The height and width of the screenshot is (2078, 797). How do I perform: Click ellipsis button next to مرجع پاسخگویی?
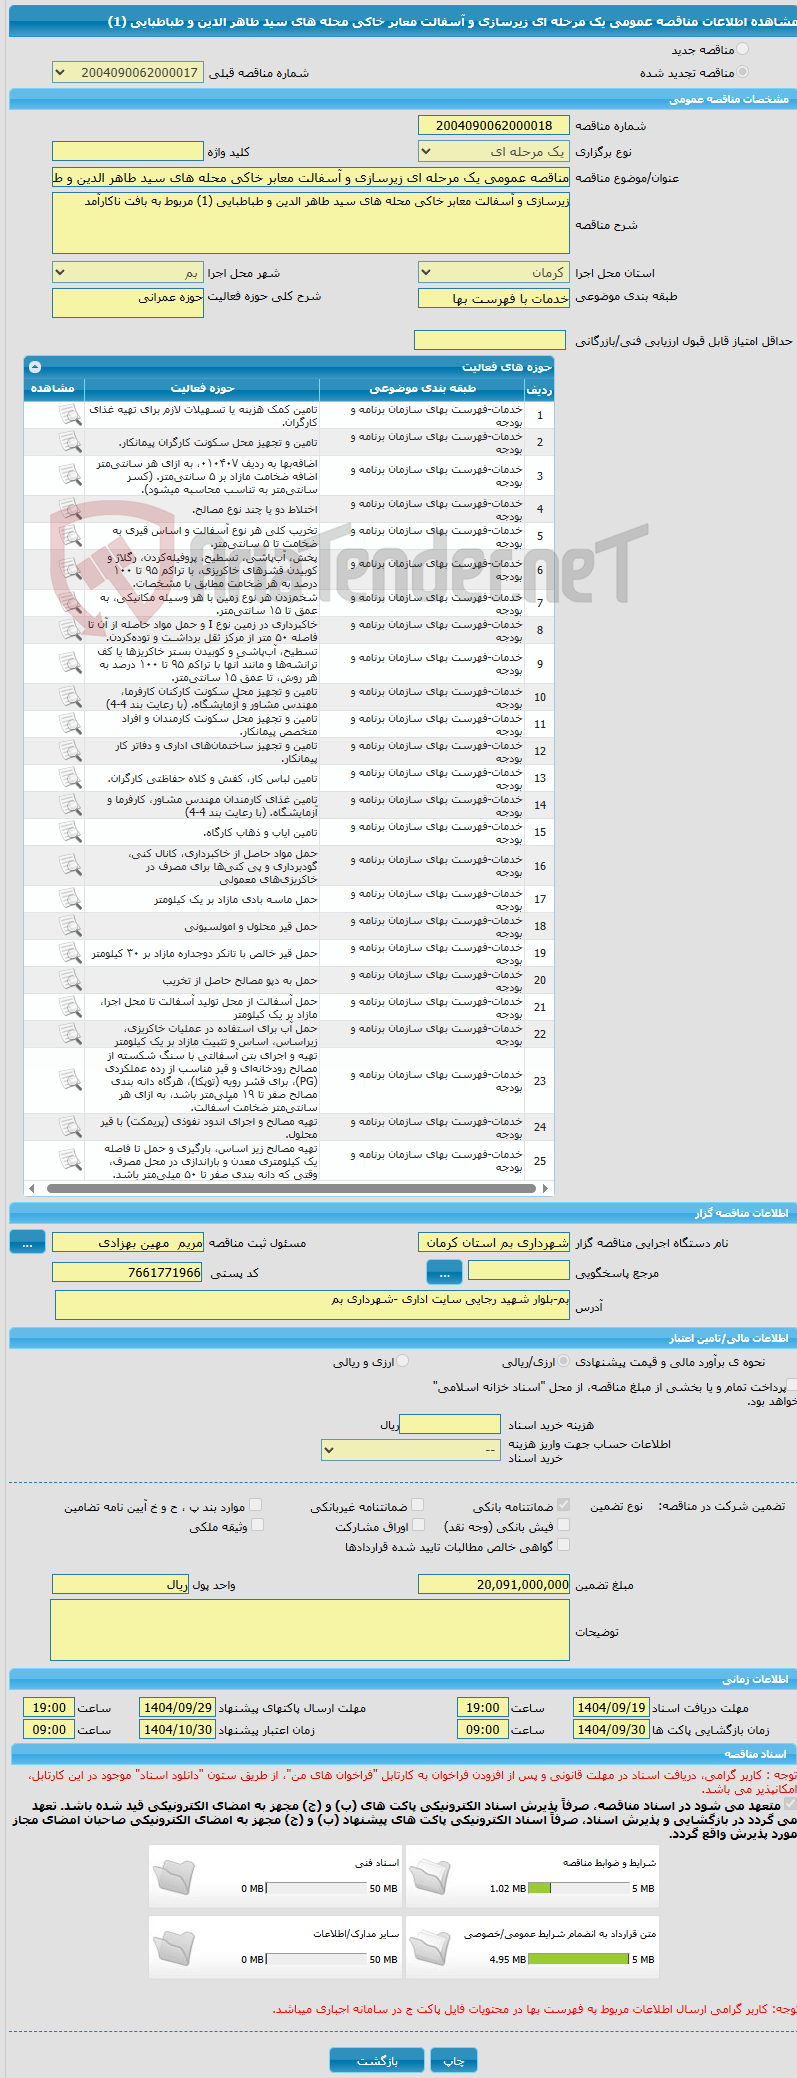(444, 1272)
